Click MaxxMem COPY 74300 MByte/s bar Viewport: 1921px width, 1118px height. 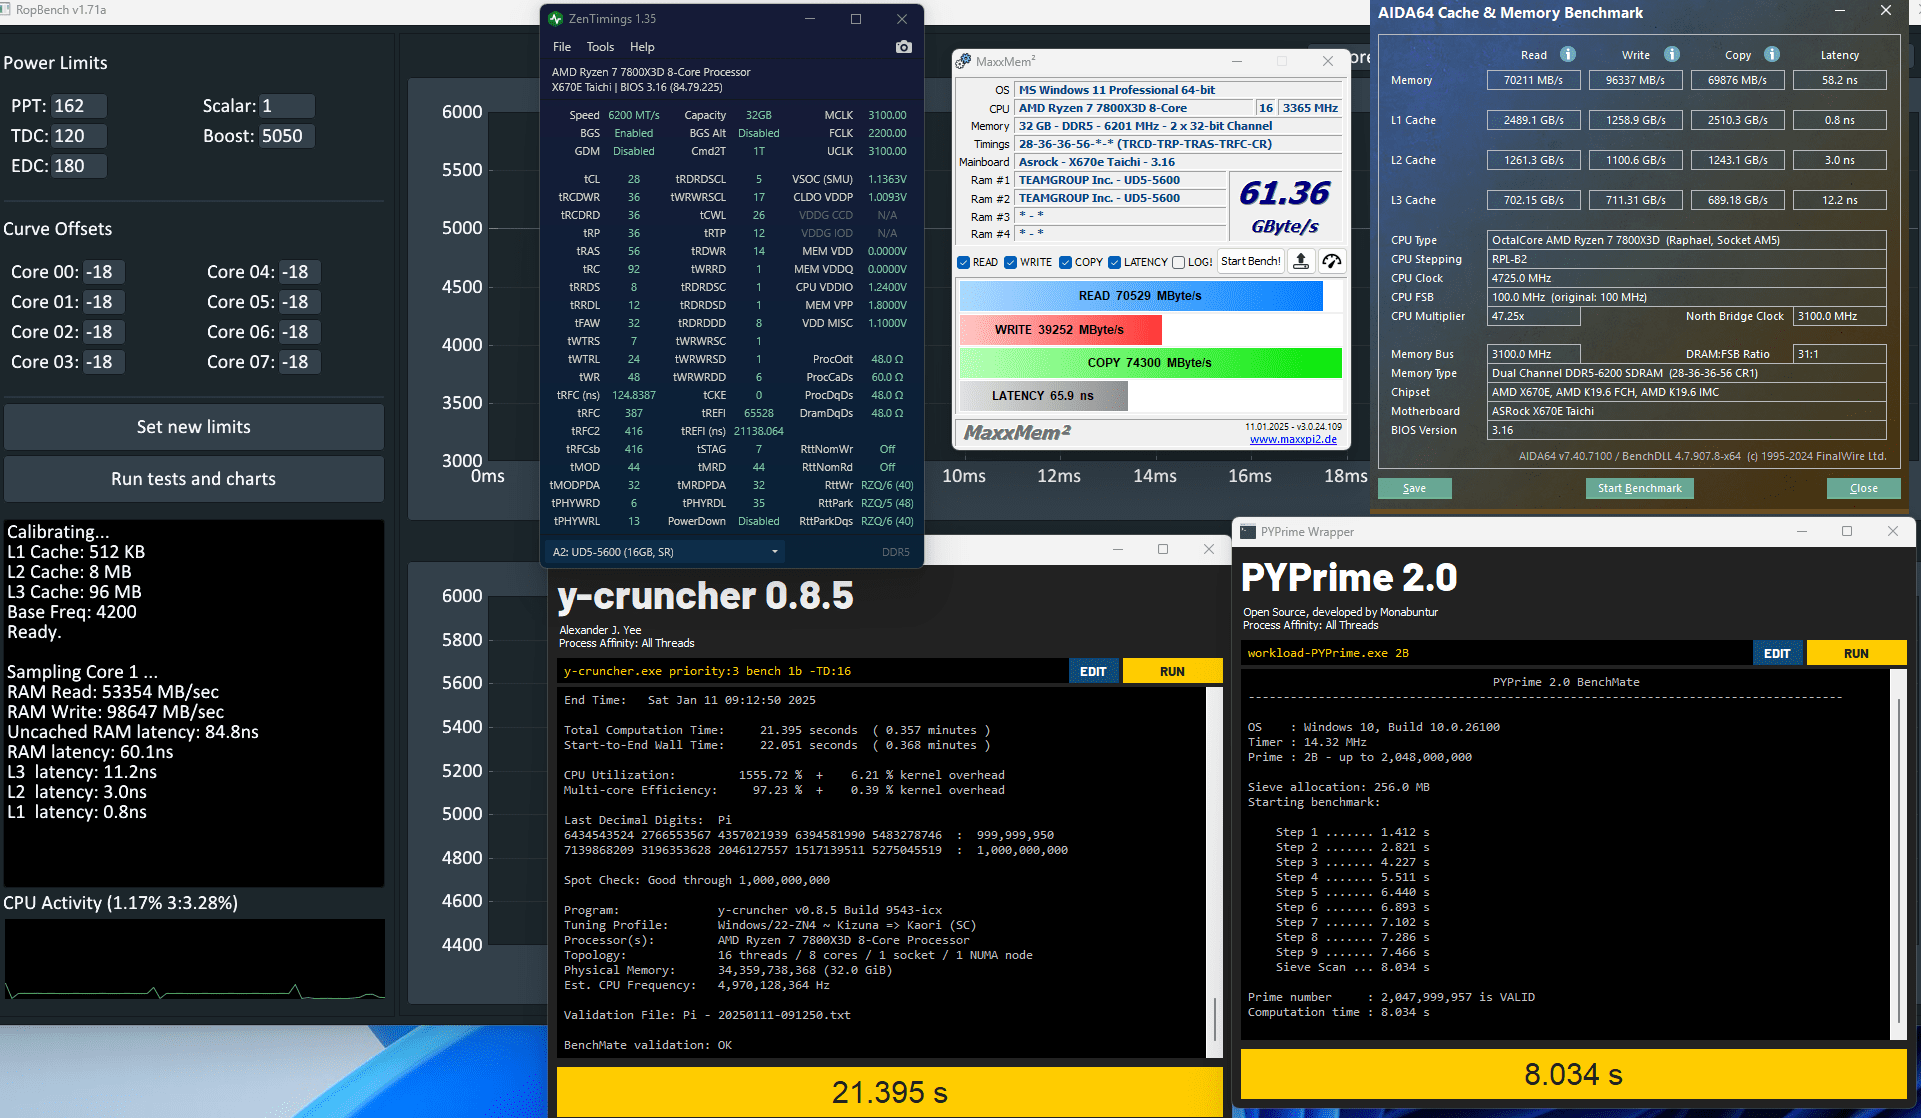[1150, 363]
